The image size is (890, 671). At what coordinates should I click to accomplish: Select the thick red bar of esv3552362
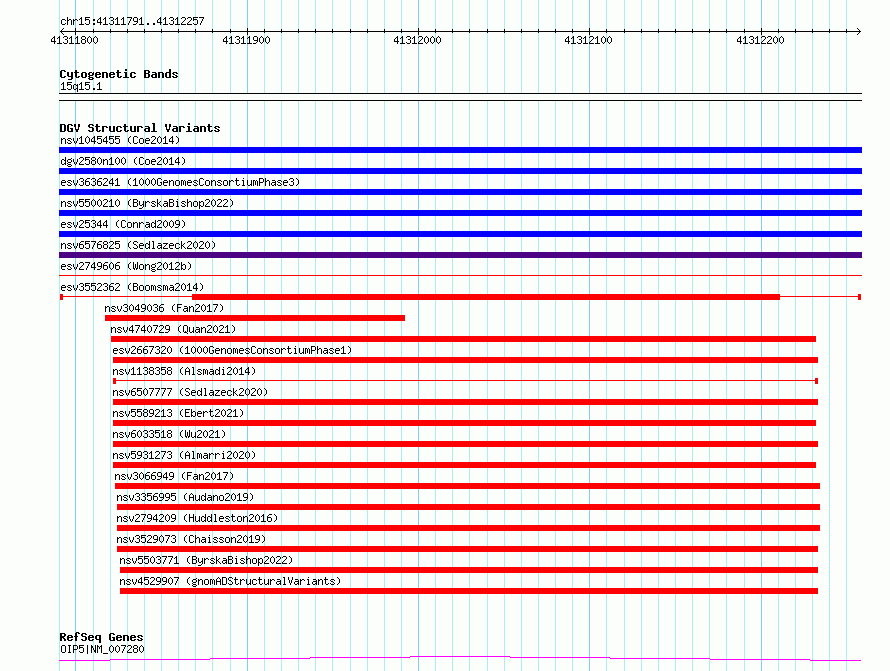click(486, 297)
